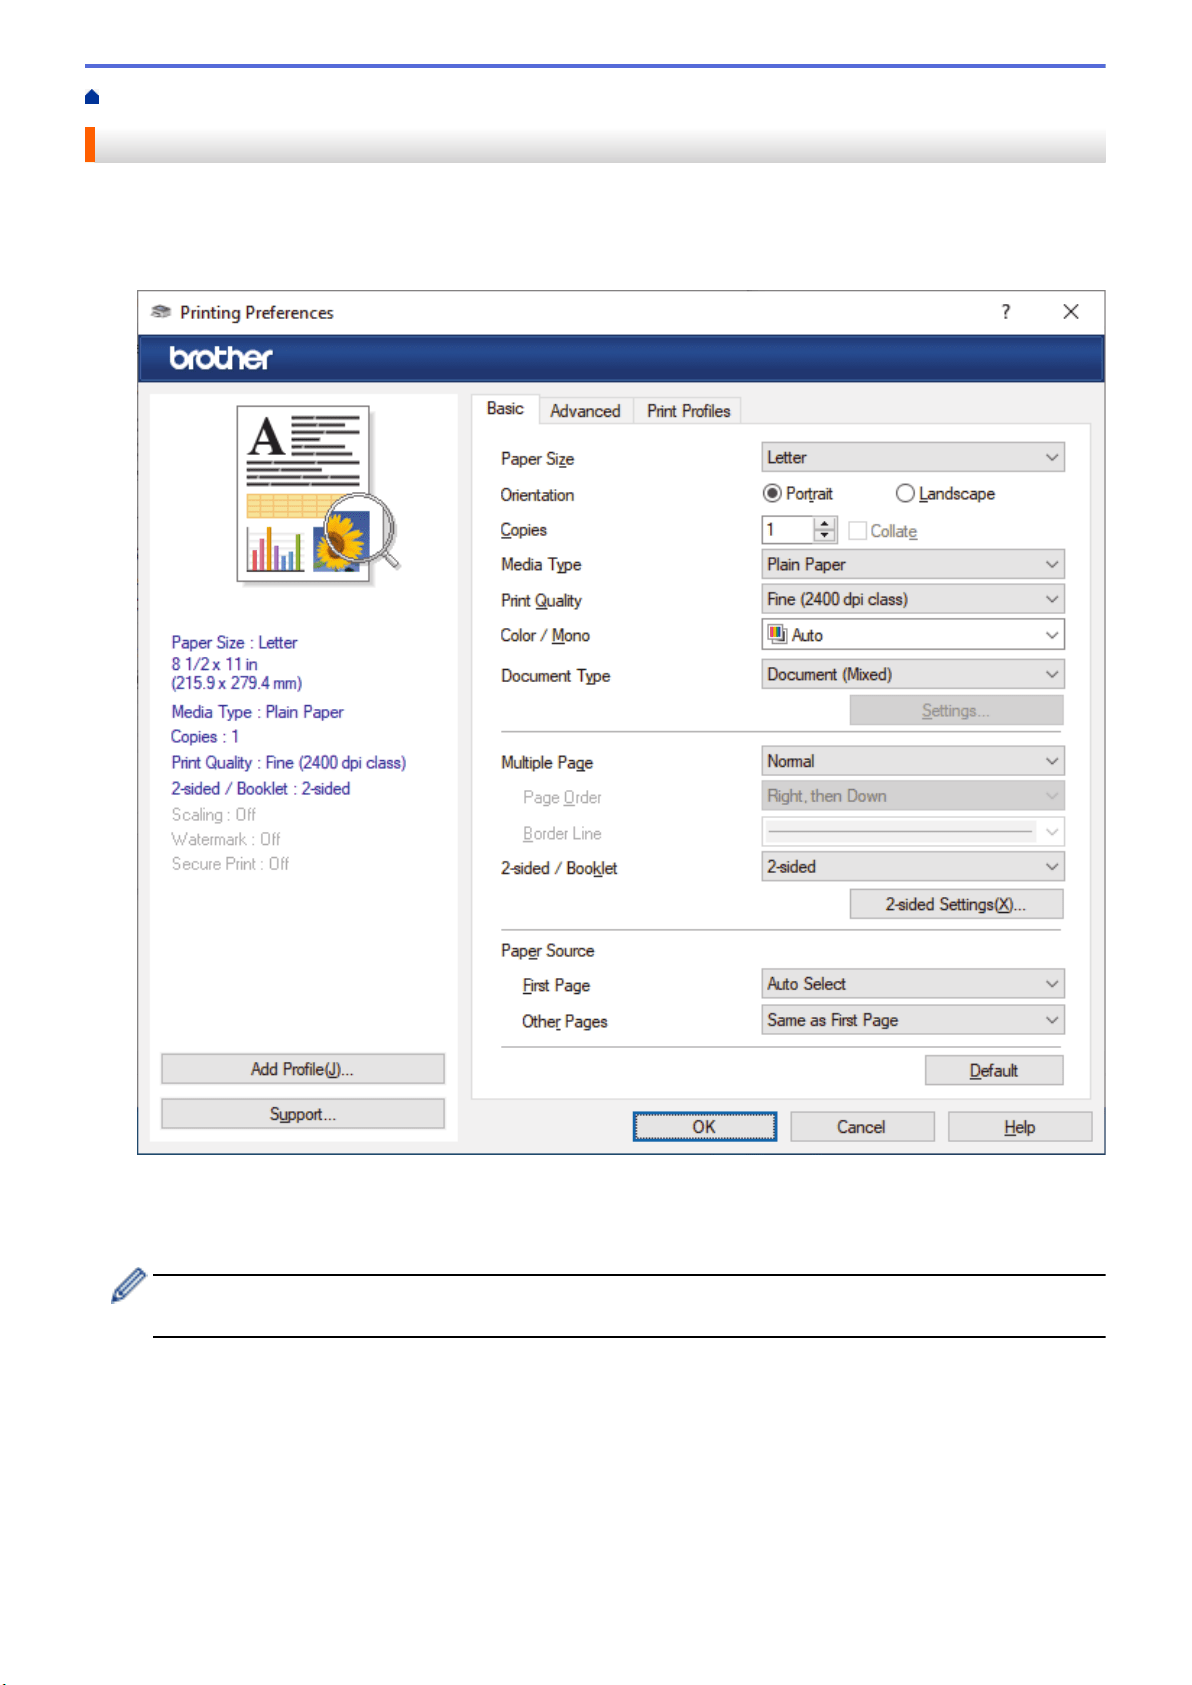Click the 'Printing Preferences' window title
The height and width of the screenshot is (1685, 1192).
[256, 312]
